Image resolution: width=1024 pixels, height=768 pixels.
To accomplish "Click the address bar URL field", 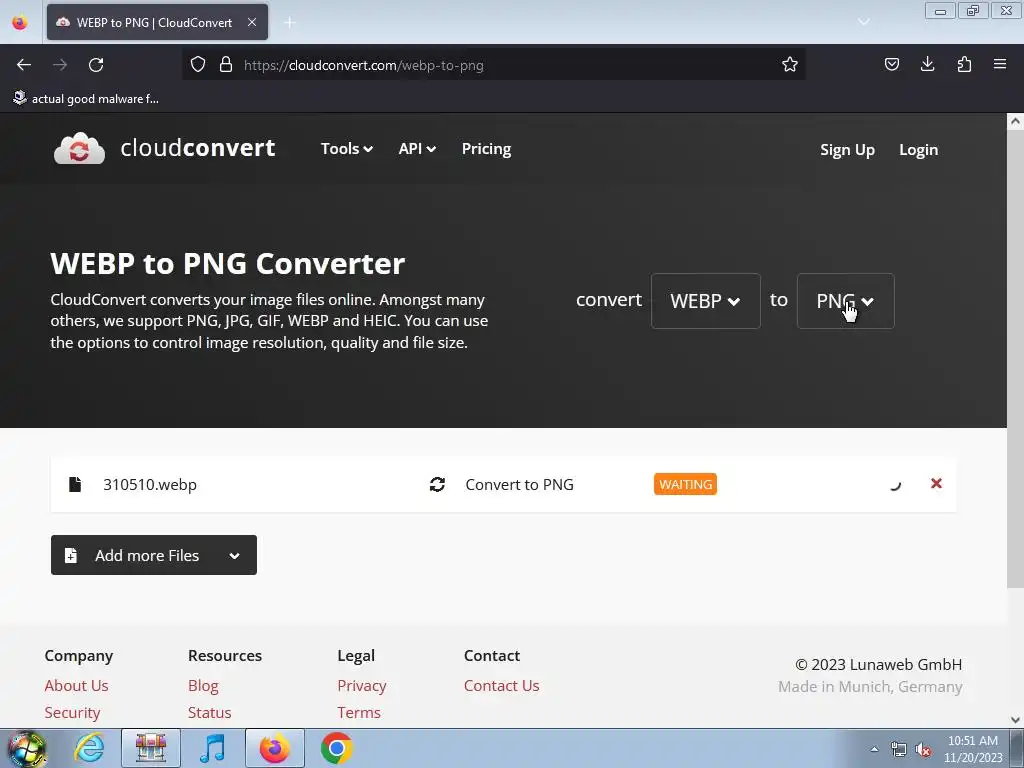I will [x=496, y=65].
